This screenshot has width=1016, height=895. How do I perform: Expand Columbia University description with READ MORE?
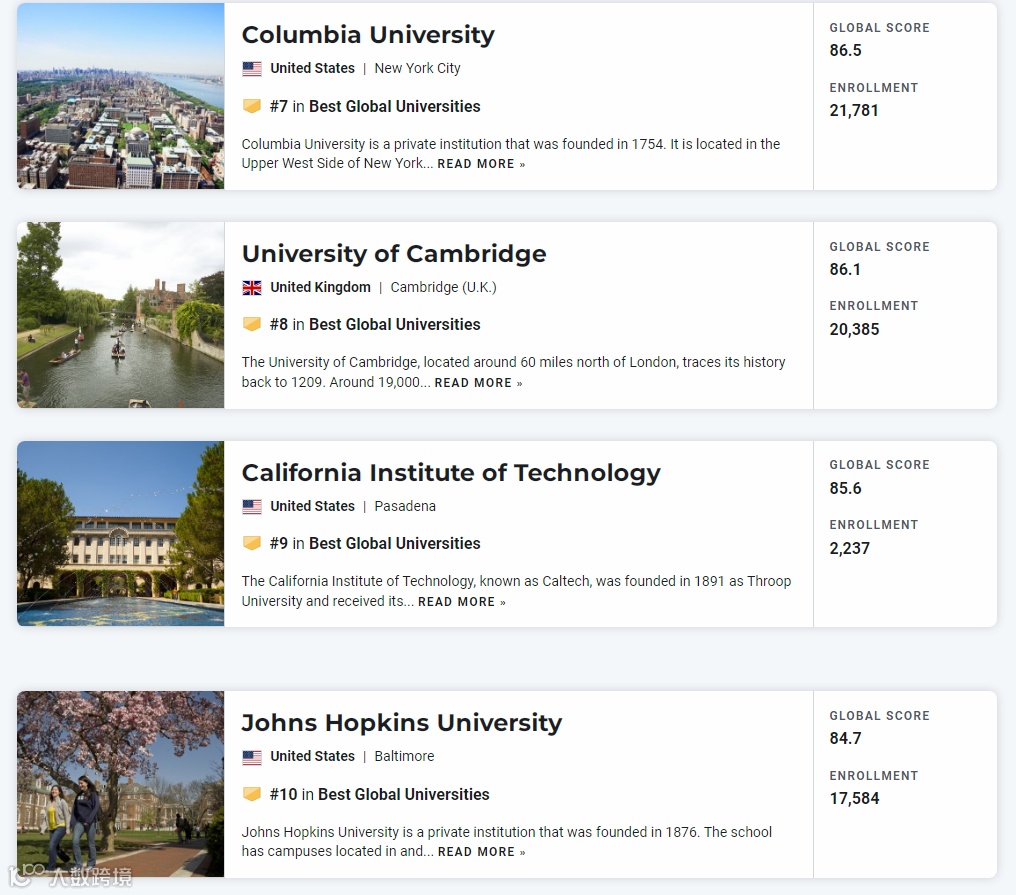[481, 164]
